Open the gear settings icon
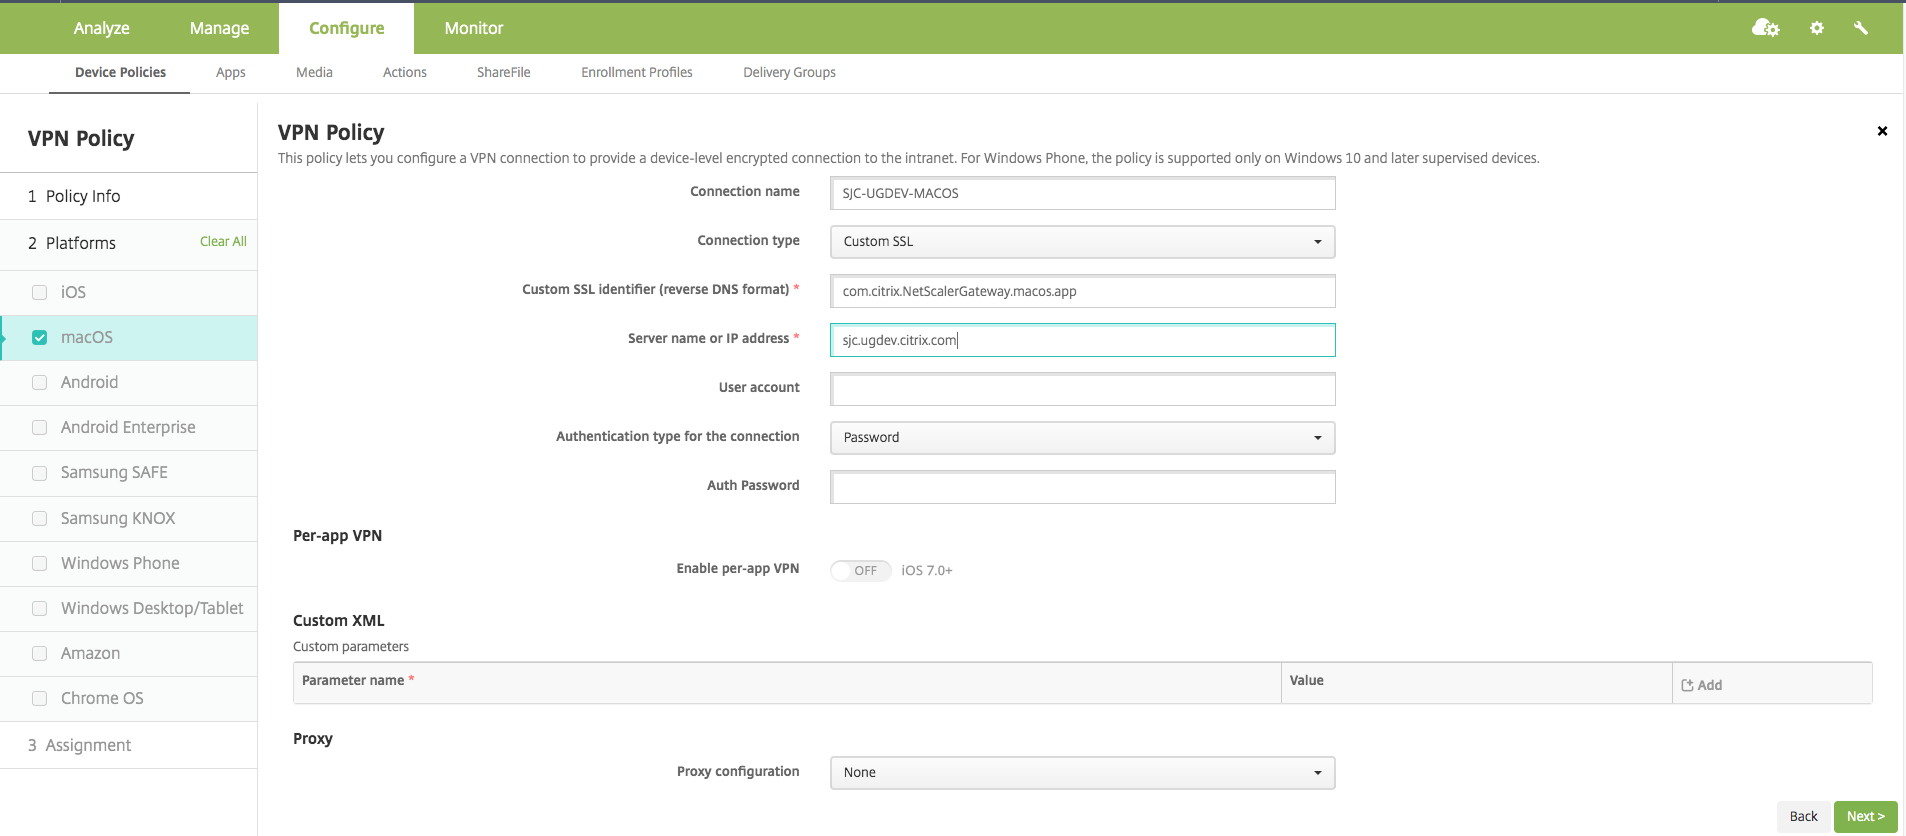The image size is (1906, 836). (1817, 28)
